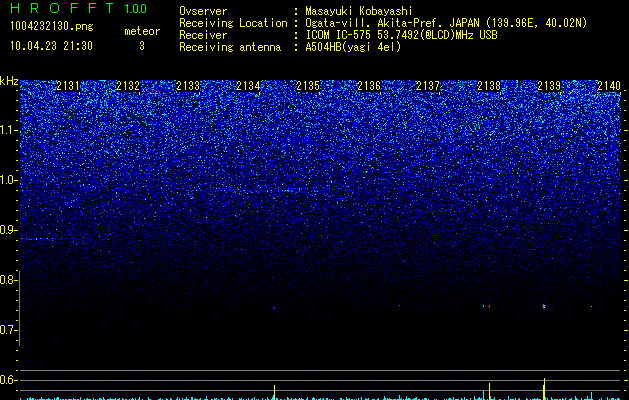Screen dimensions: 629x400
Task: Click the kHz axis unit label
Action: (x=9, y=81)
